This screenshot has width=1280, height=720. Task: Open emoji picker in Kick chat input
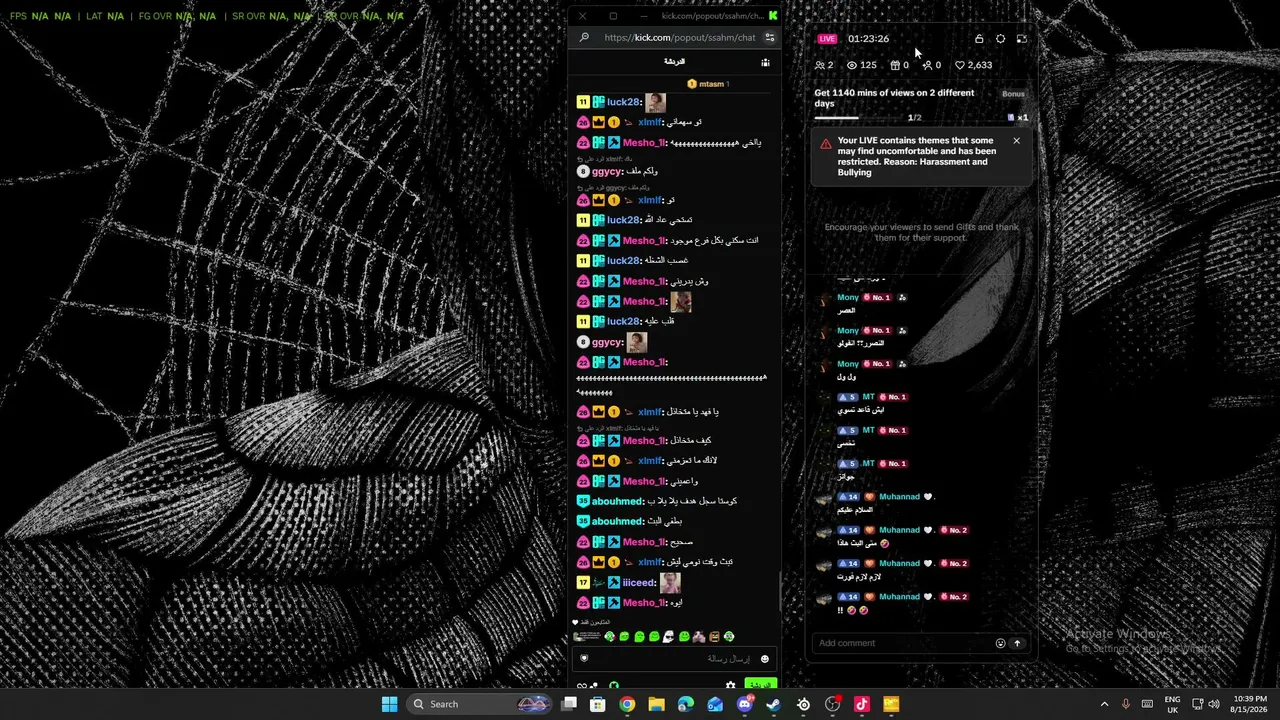point(765,658)
